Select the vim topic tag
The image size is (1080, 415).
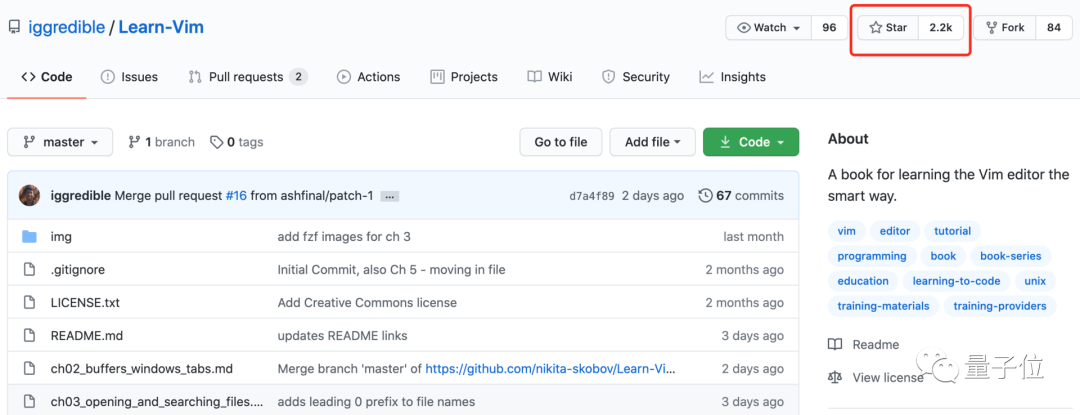pos(847,231)
